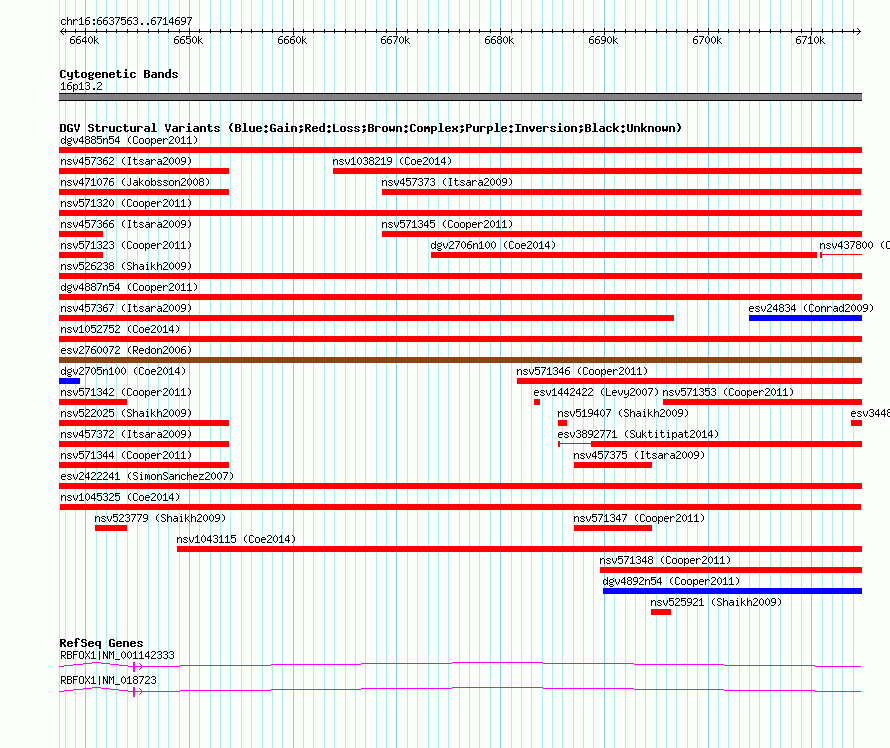Viewport: 890px width, 748px height.
Task: Open the dgv2706n100 (Coe2014) label
Action: 493,245
